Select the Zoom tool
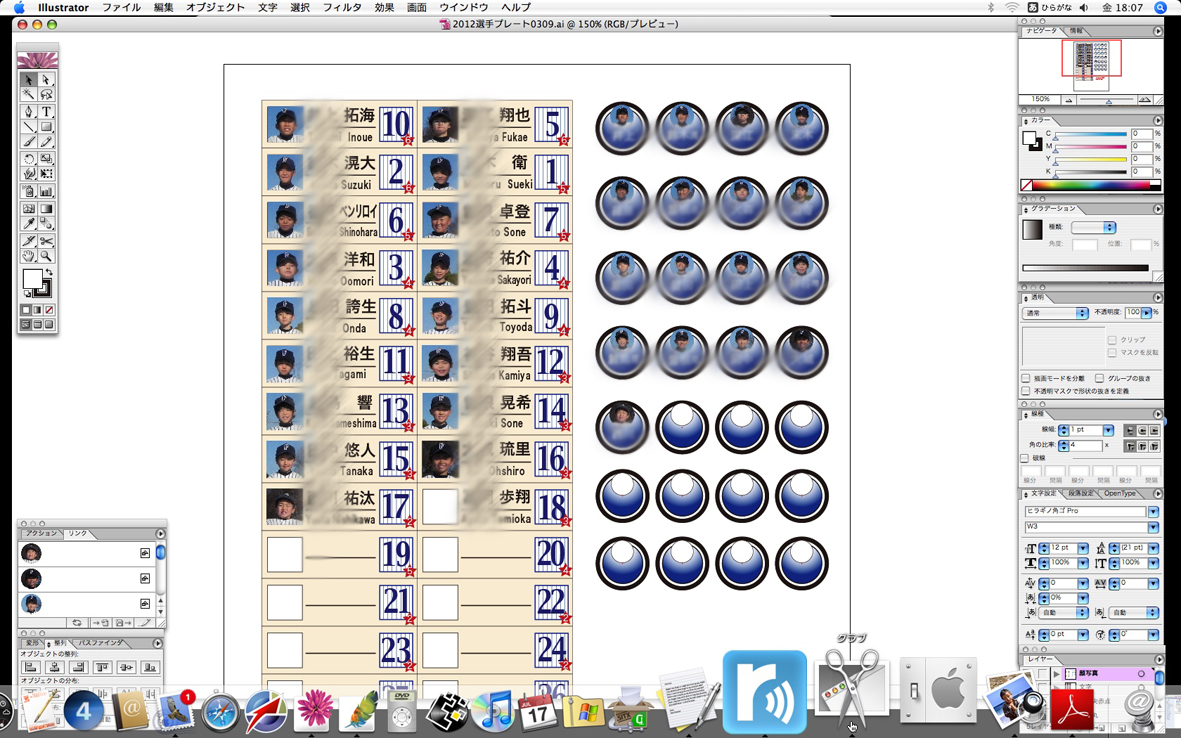The width and height of the screenshot is (1181, 738). (x=46, y=256)
